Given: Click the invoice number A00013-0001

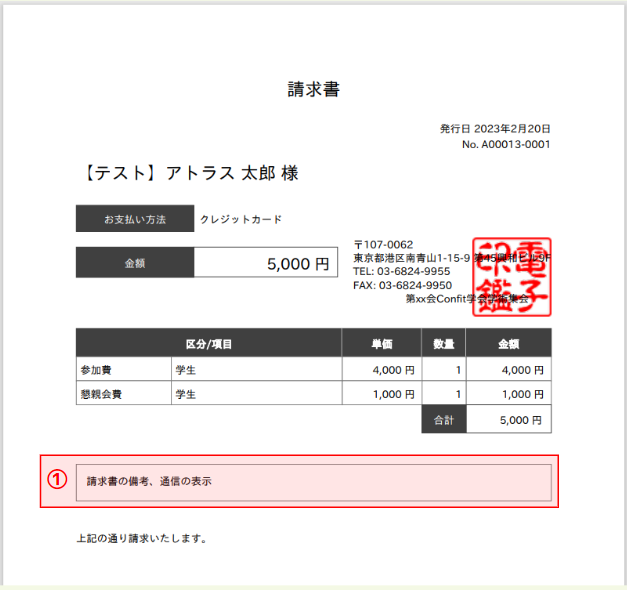Looking at the screenshot, I should click(516, 144).
